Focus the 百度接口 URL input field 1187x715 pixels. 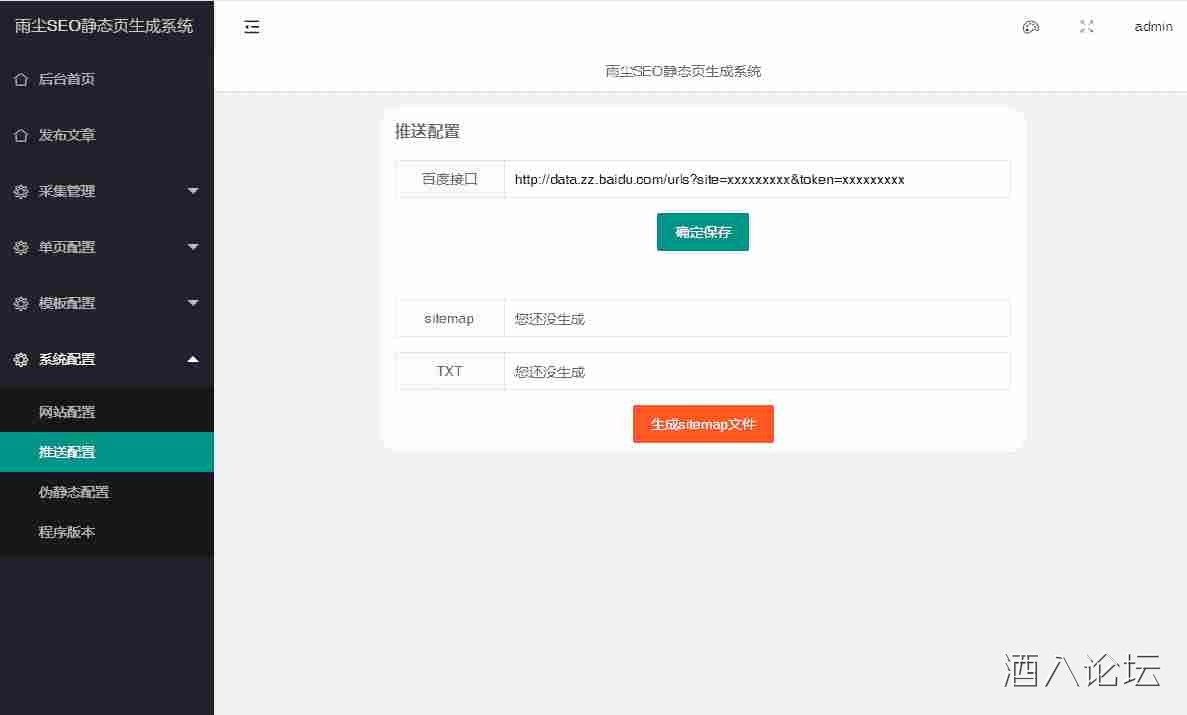coord(756,180)
